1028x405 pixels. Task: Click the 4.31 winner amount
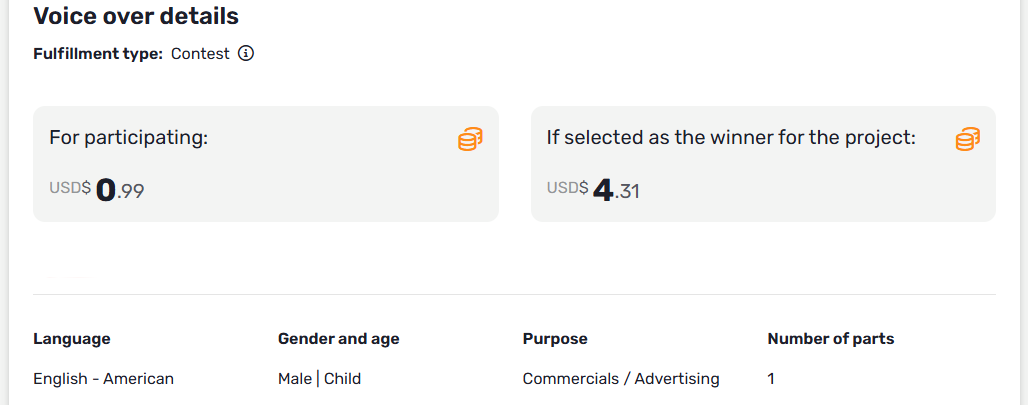616,190
